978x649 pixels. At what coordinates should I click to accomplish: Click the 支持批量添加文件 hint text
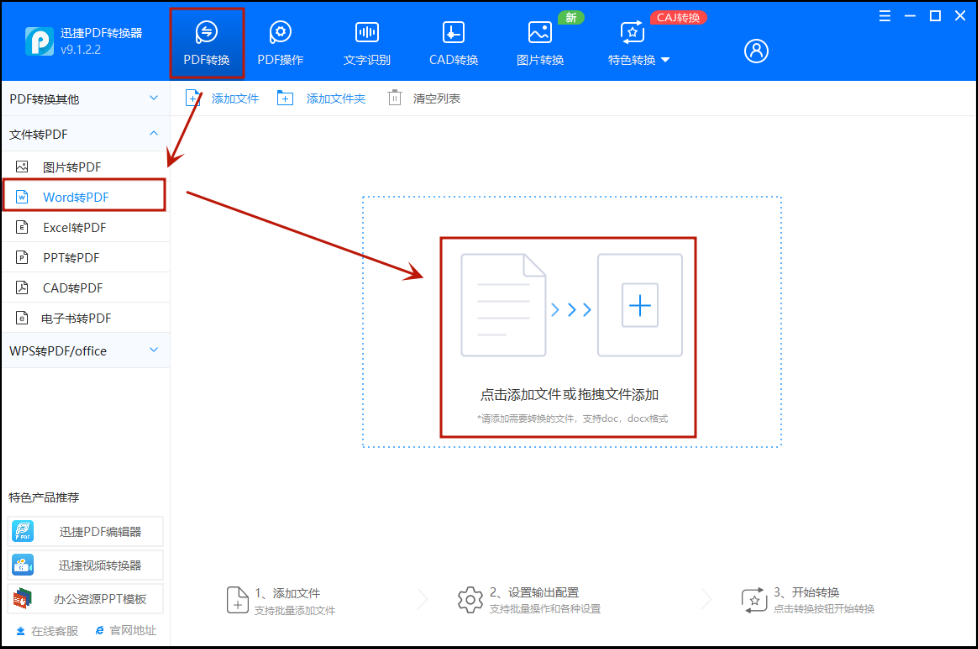(294, 610)
